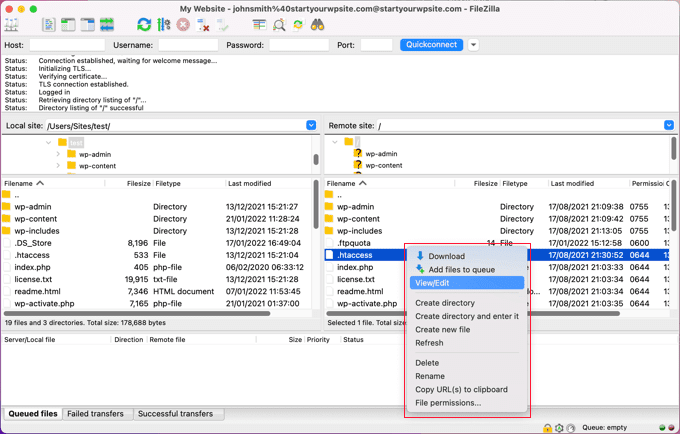Click the speed limits icon in status bar
Image resolution: width=680 pixels, height=434 pixels.
(571, 428)
